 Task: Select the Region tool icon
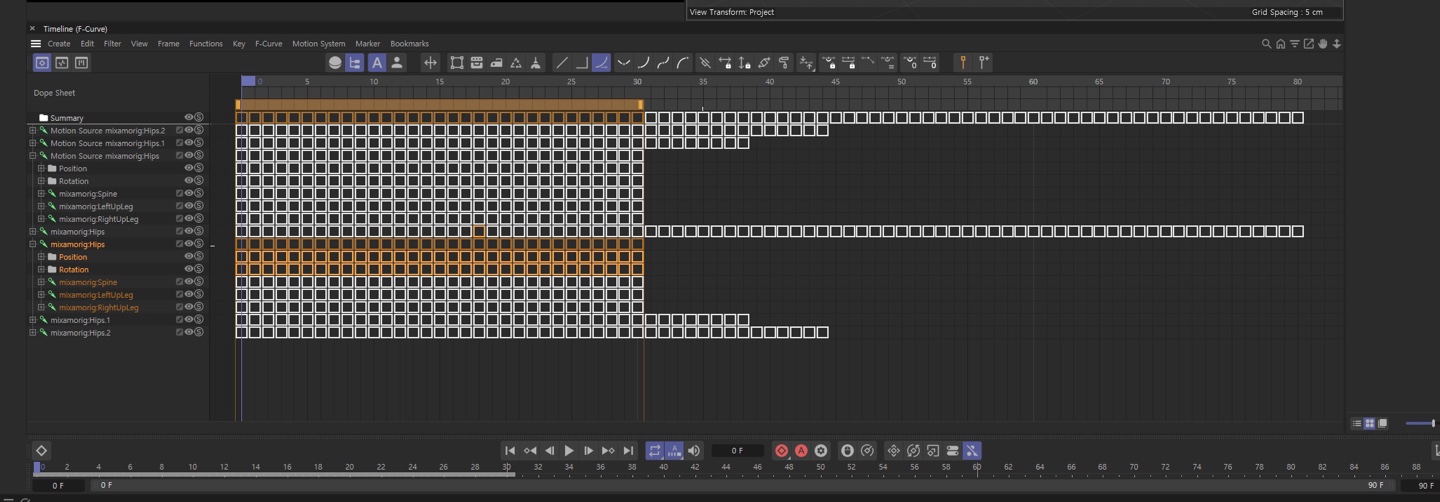[x=457, y=63]
